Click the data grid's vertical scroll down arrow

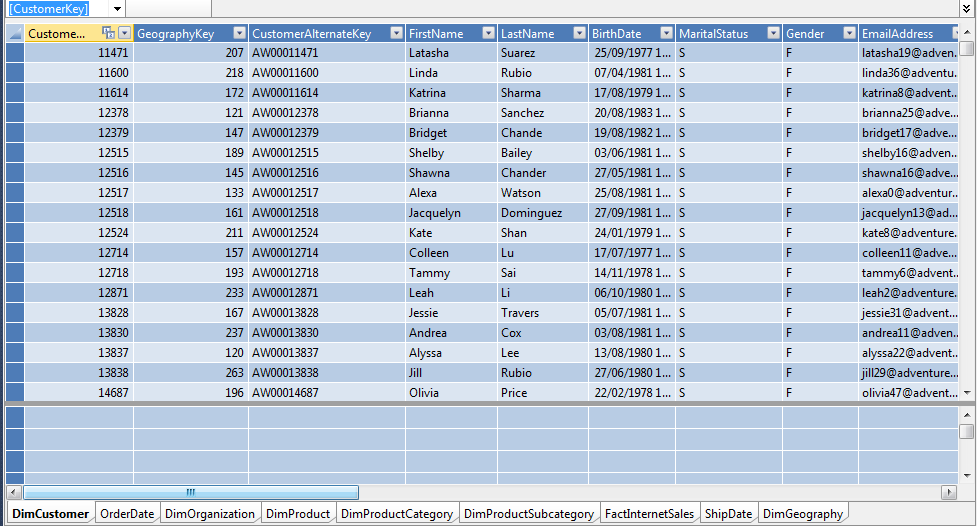pyautogui.click(x=966, y=392)
